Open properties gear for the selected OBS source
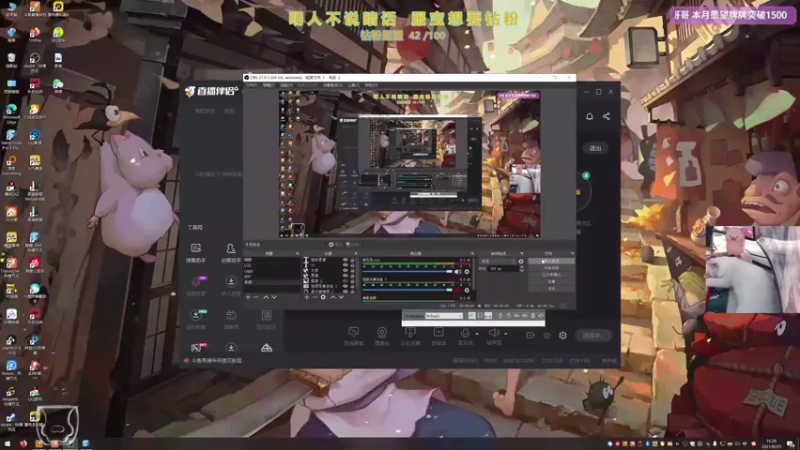The height and width of the screenshot is (450, 800). point(323,297)
